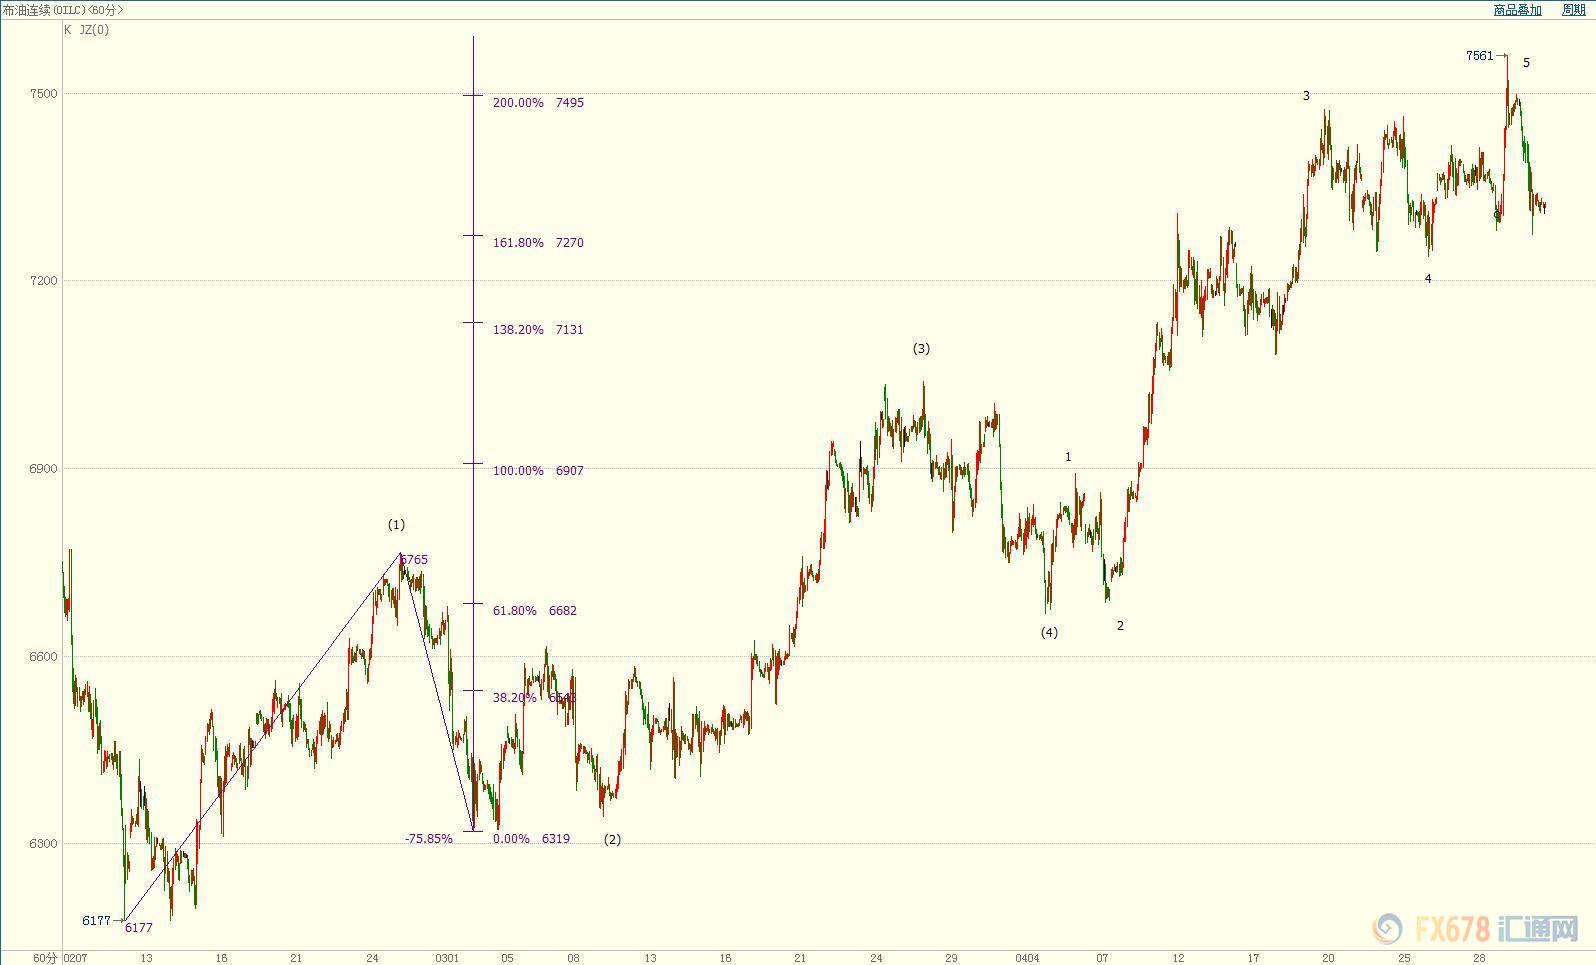Select Fibonacci level 100.00% 6907

coord(538,471)
